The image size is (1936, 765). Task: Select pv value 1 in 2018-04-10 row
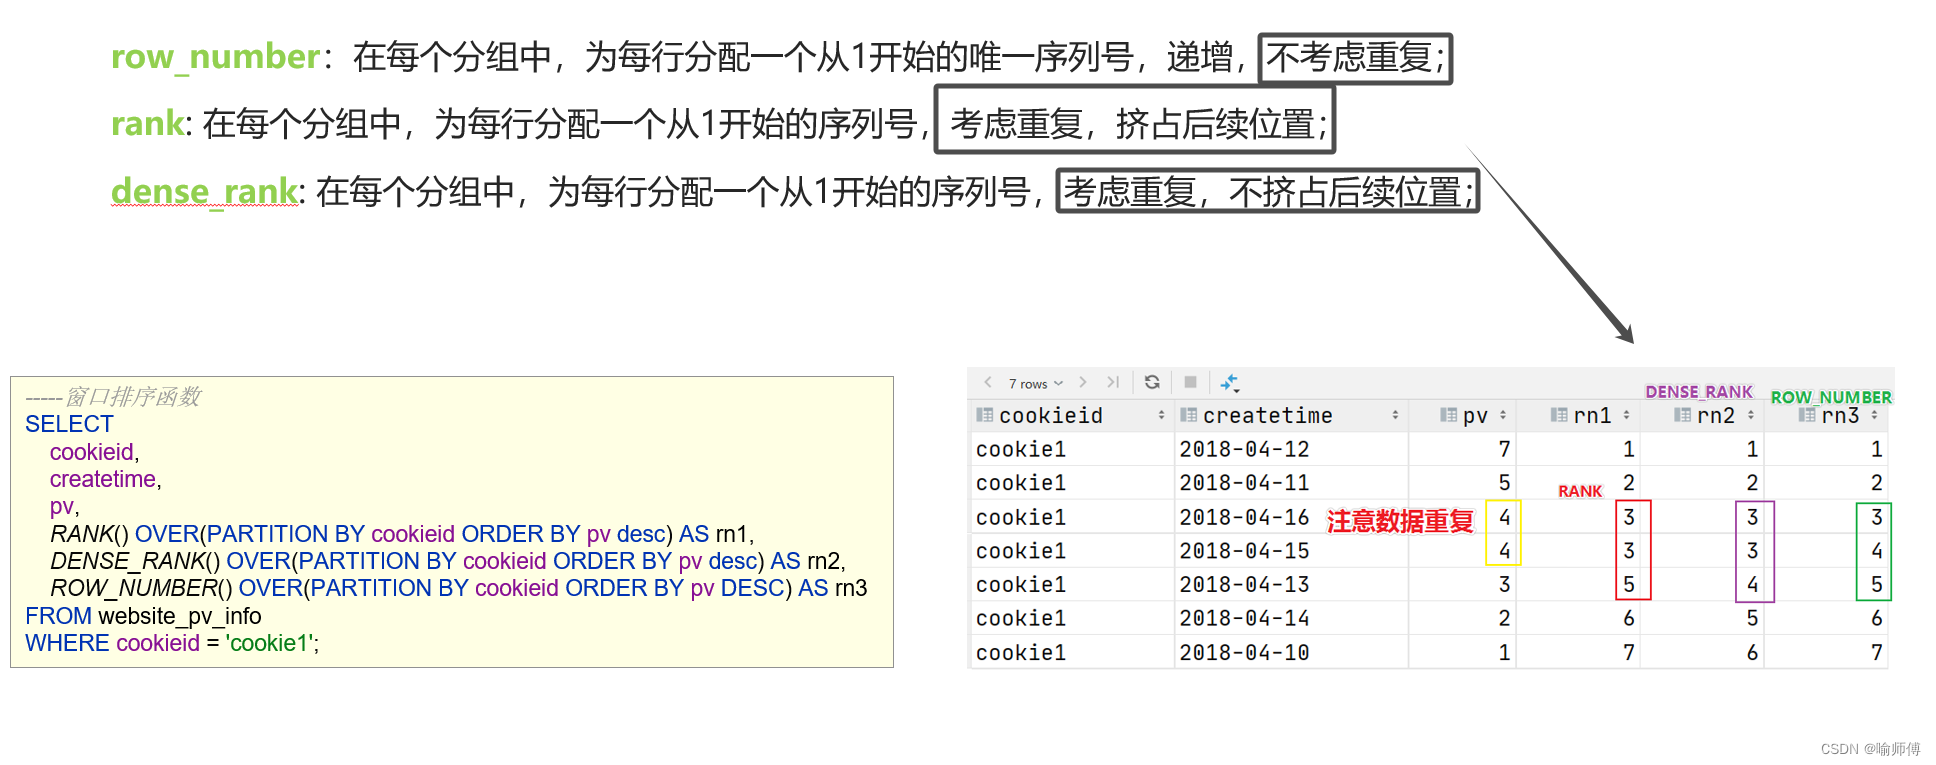[x=1504, y=652]
